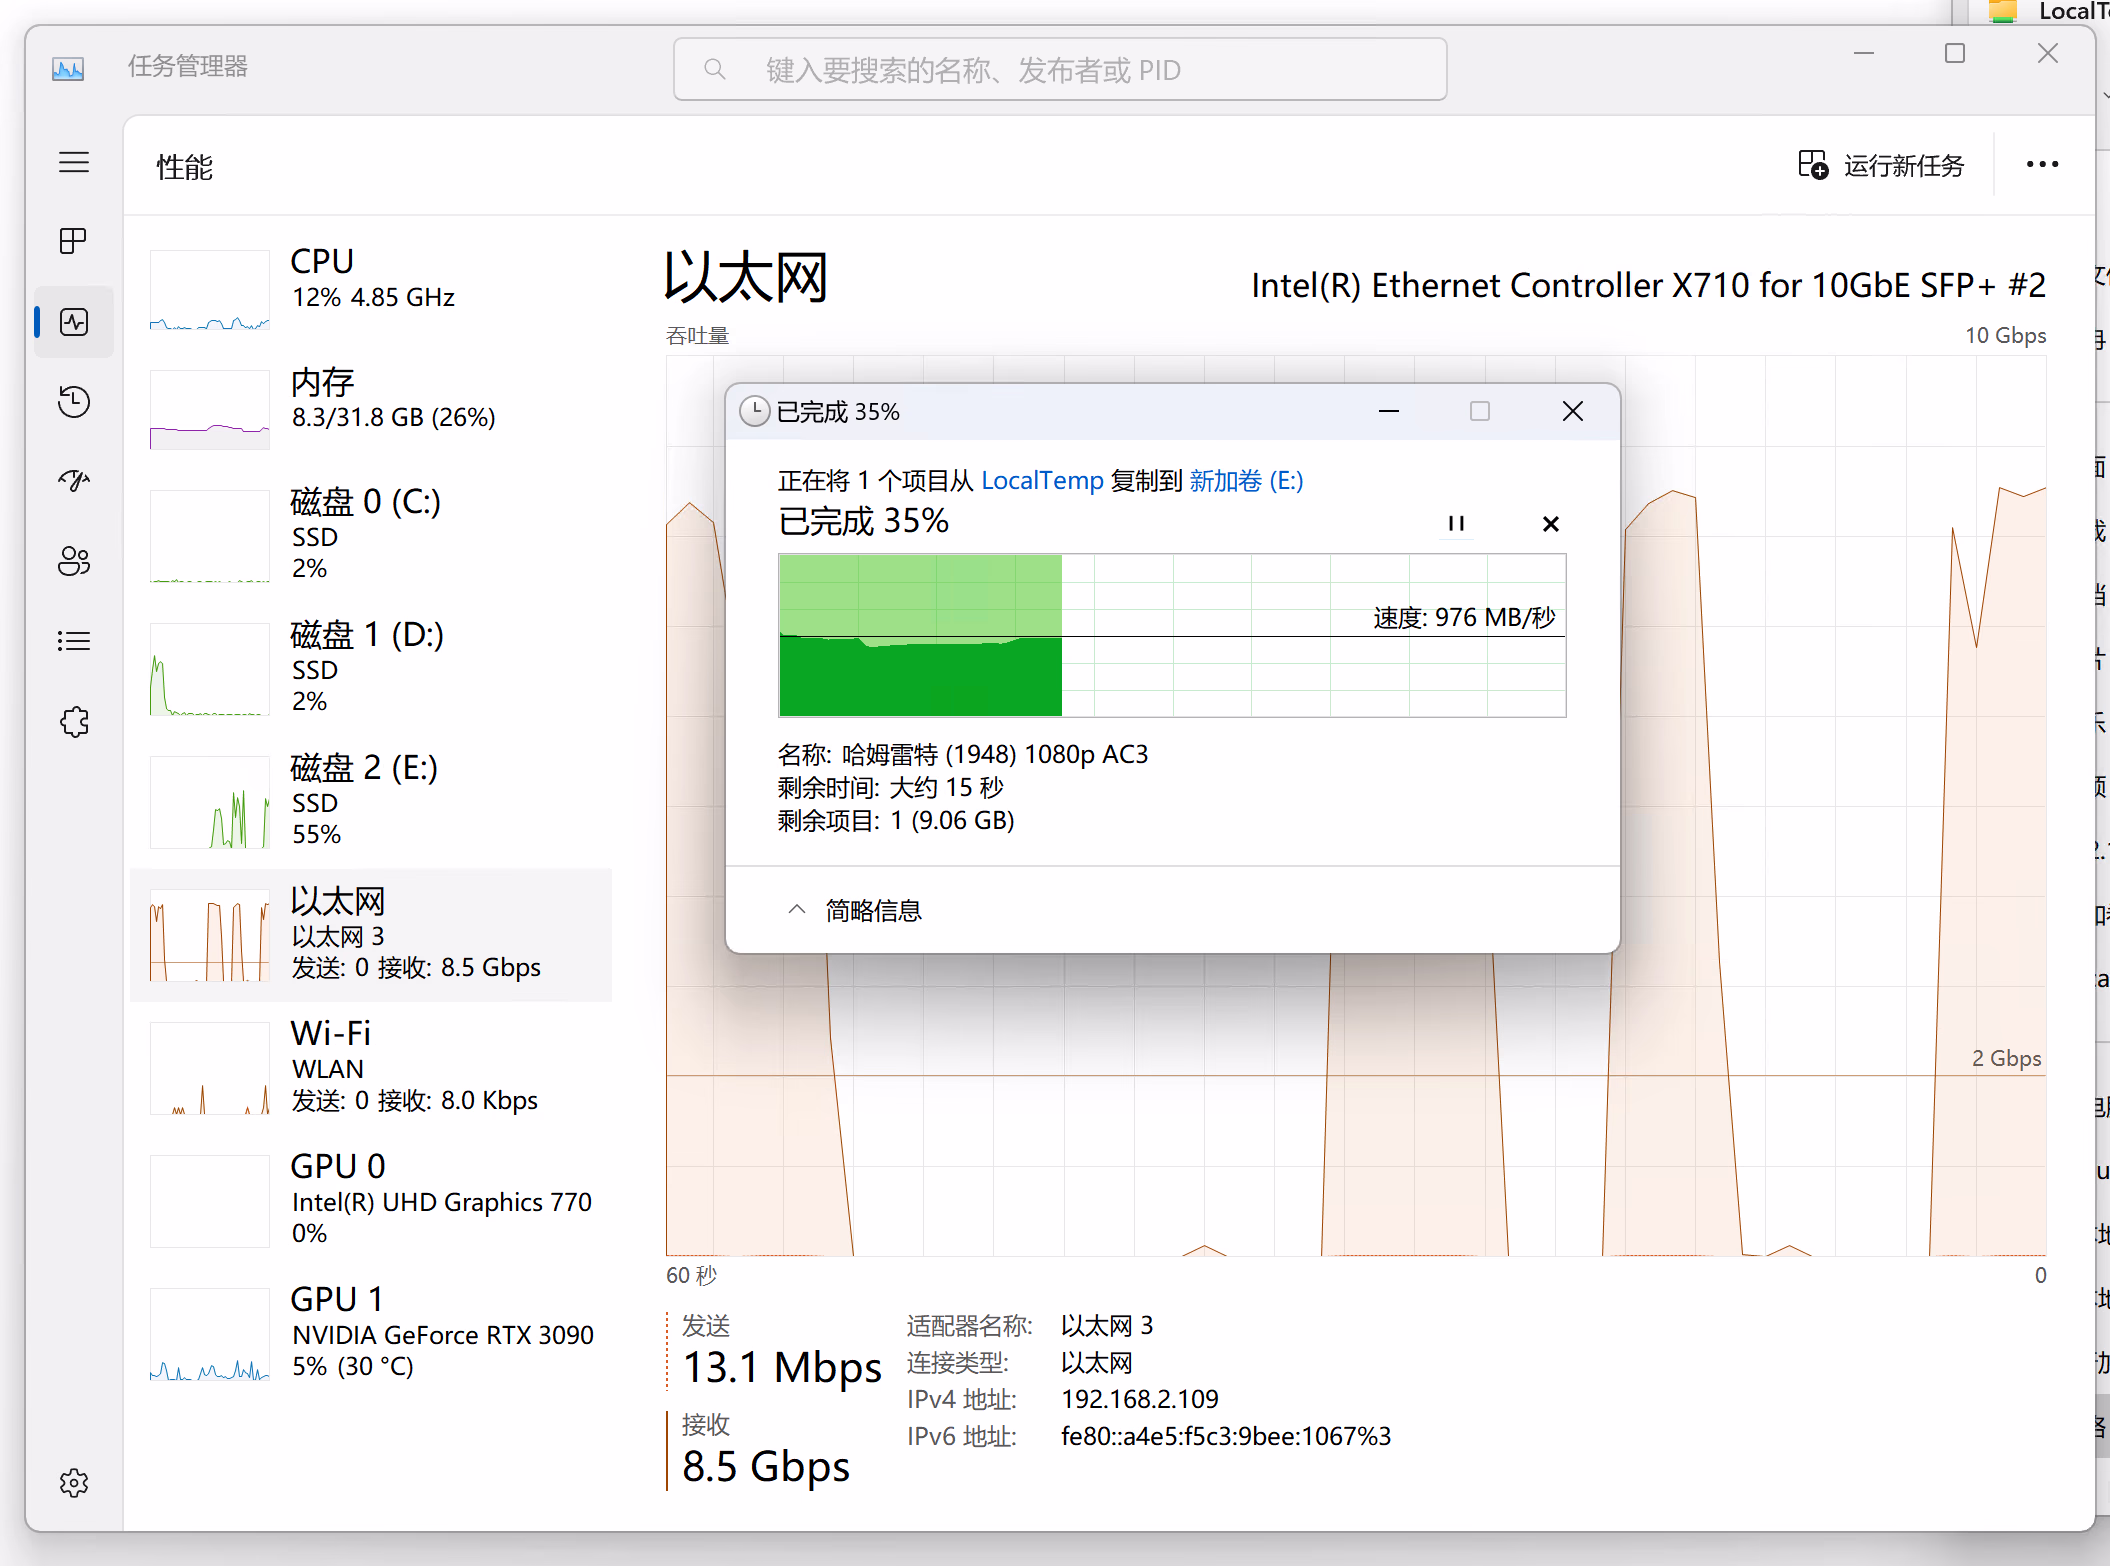Cancel the file copy operation
Screen dimensions: 2110x1566
1550,523
